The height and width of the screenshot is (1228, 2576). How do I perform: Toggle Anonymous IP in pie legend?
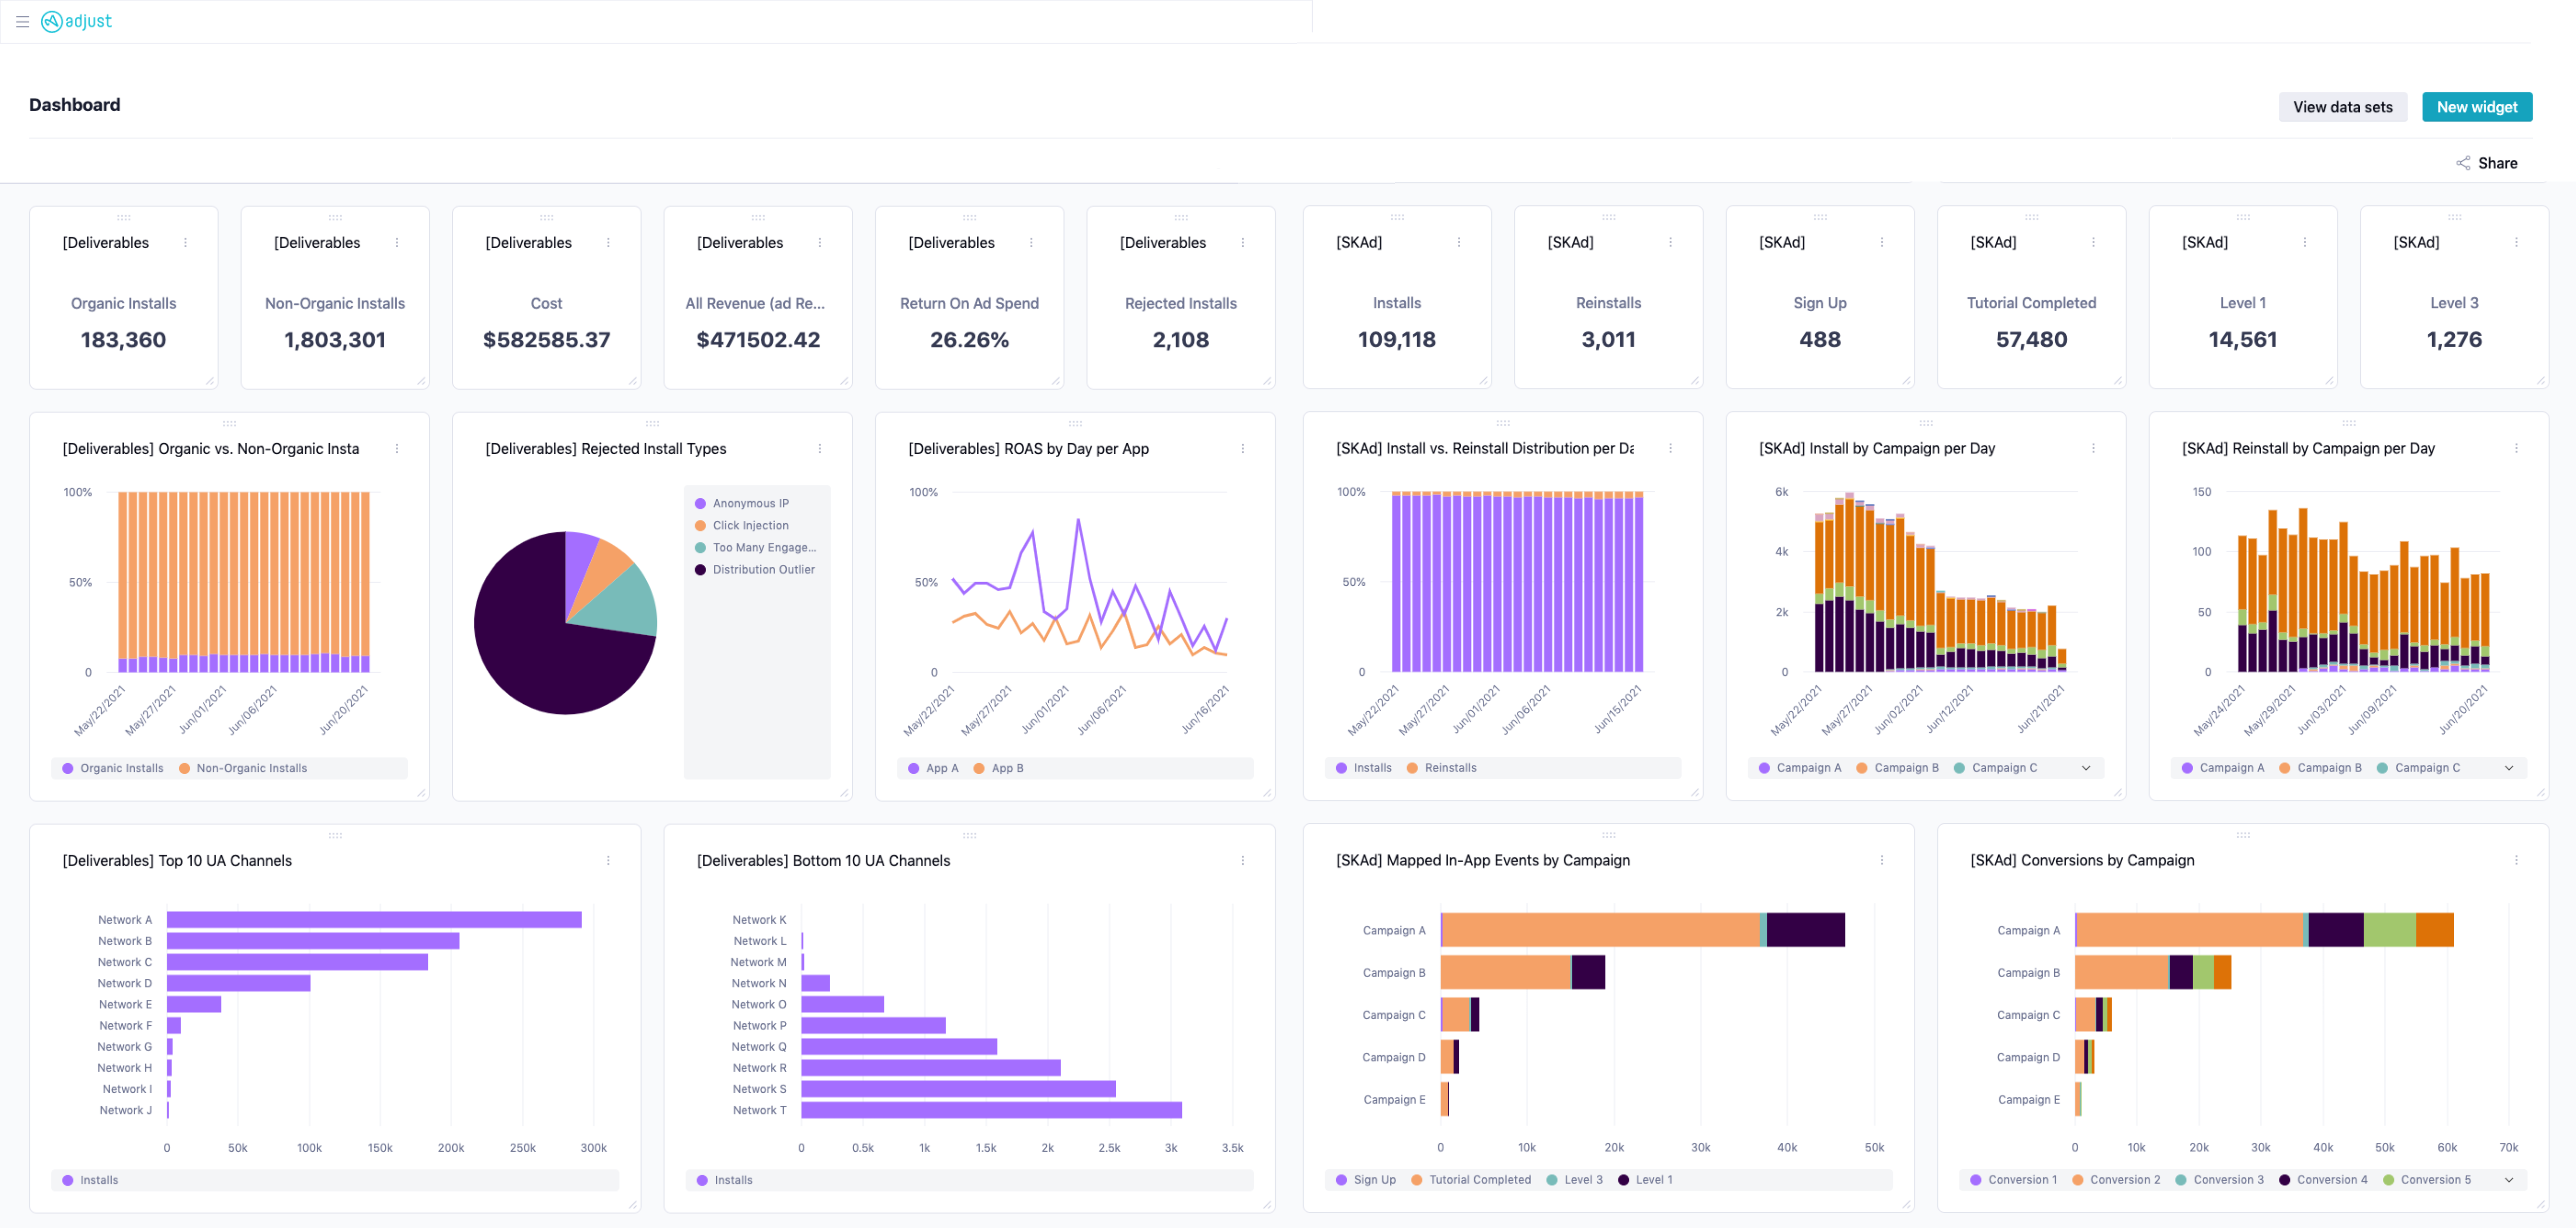(741, 503)
